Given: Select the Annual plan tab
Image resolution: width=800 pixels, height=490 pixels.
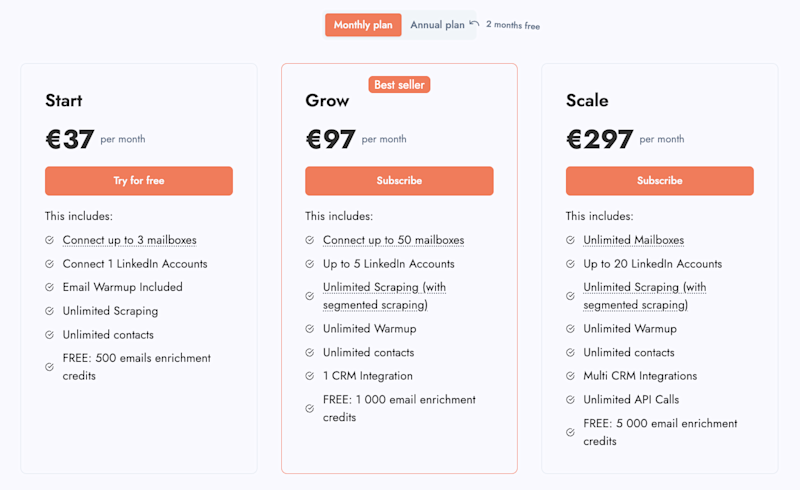Looking at the screenshot, I should [x=437, y=25].
